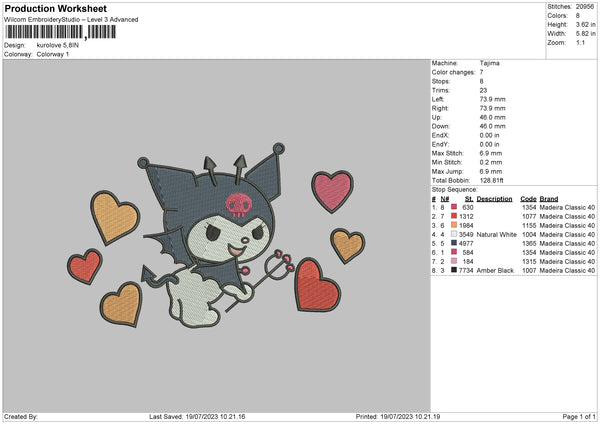
Task: Click the 'N#' column header
Action: click(x=445, y=199)
